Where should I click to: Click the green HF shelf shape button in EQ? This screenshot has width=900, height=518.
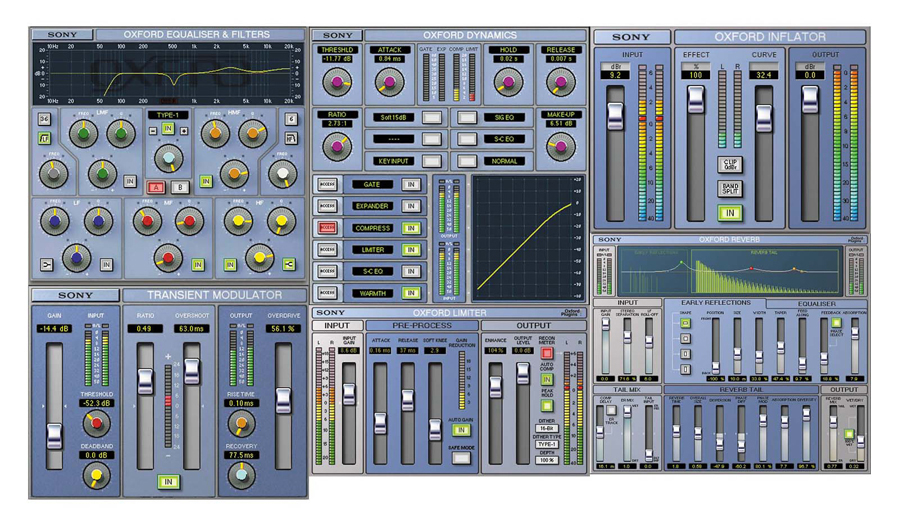[289, 264]
